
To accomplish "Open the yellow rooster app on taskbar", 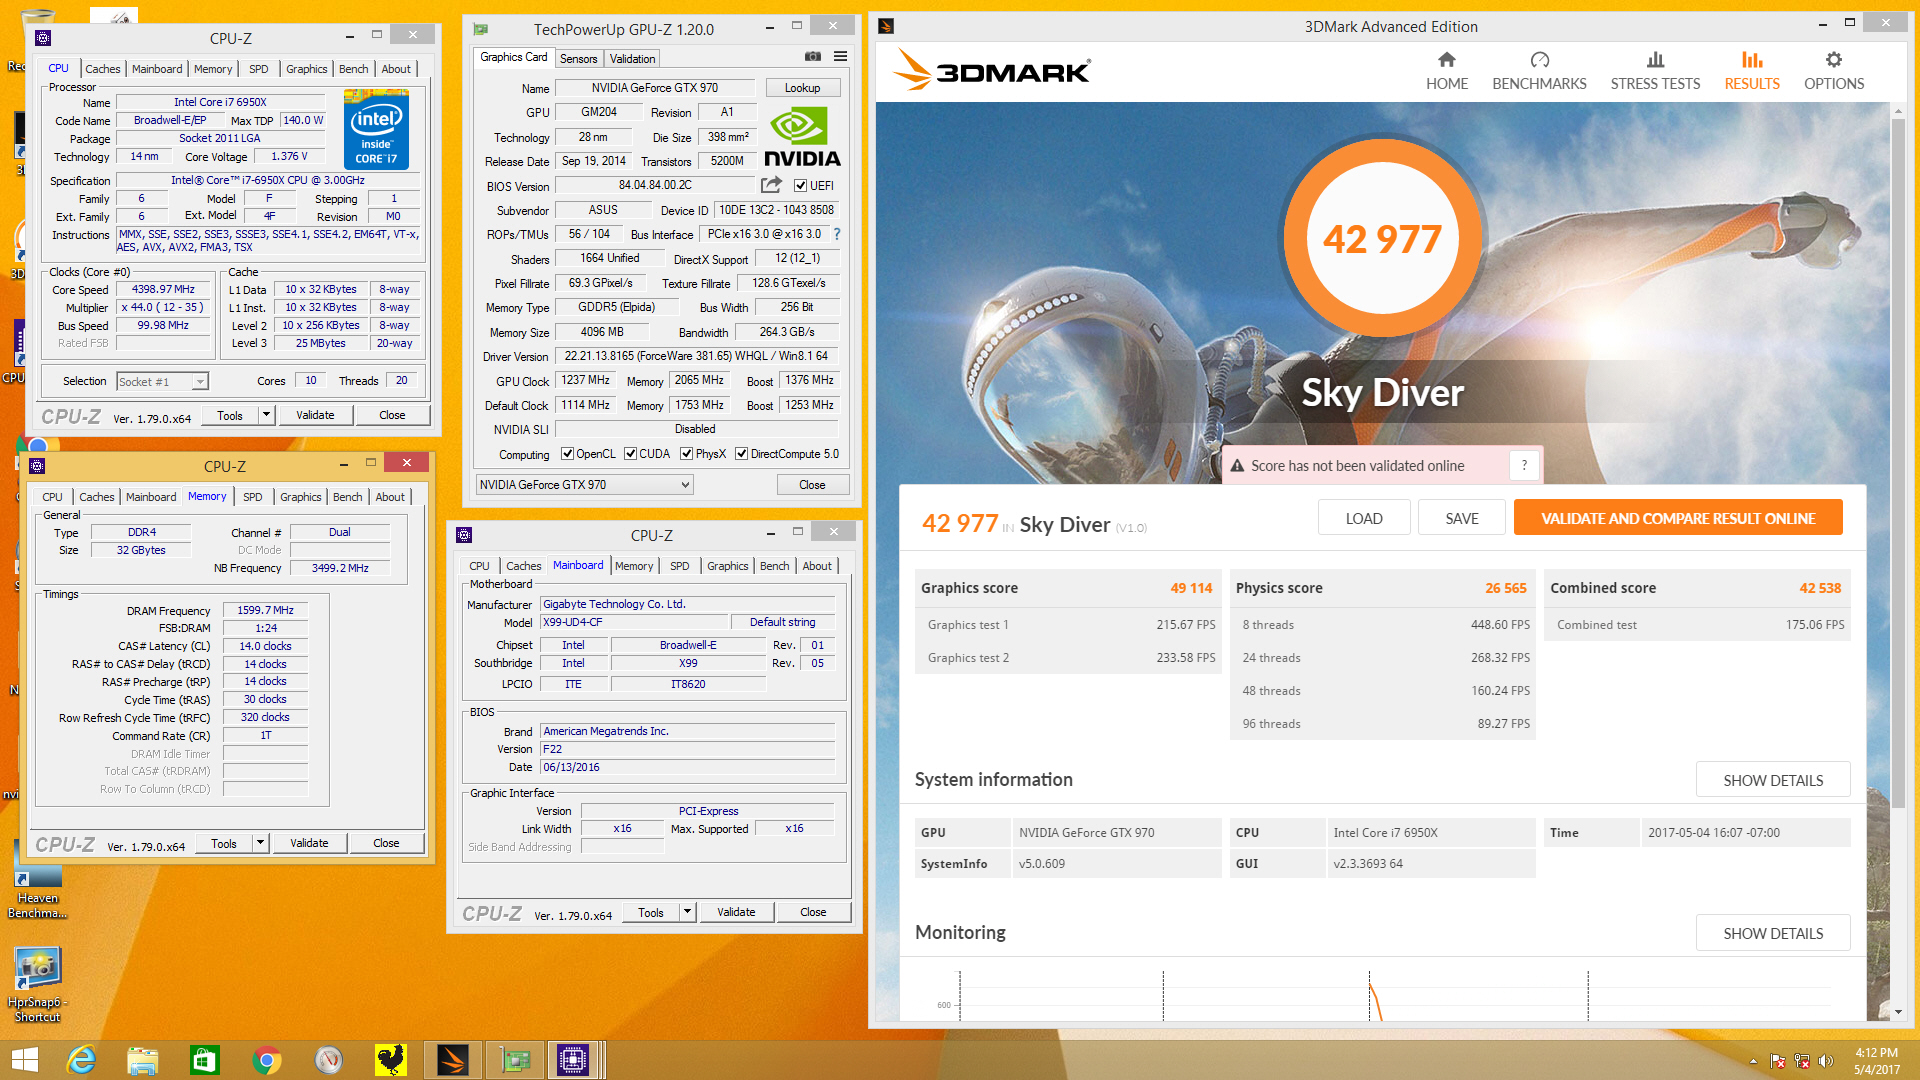I will coord(391,1059).
